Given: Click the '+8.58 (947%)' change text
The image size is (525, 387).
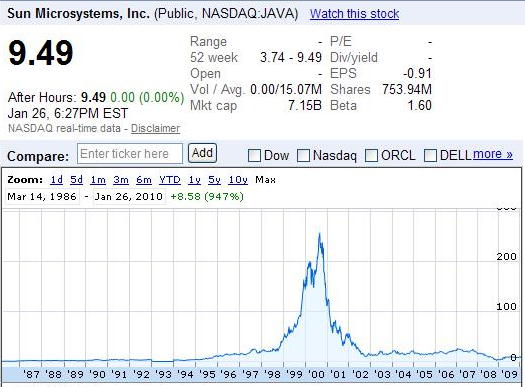Looking at the screenshot, I should tap(207, 196).
